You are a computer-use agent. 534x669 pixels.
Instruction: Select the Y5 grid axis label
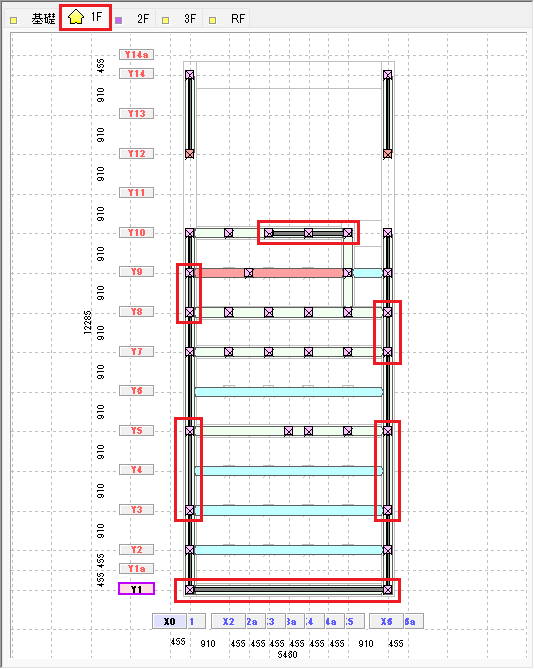click(x=136, y=430)
